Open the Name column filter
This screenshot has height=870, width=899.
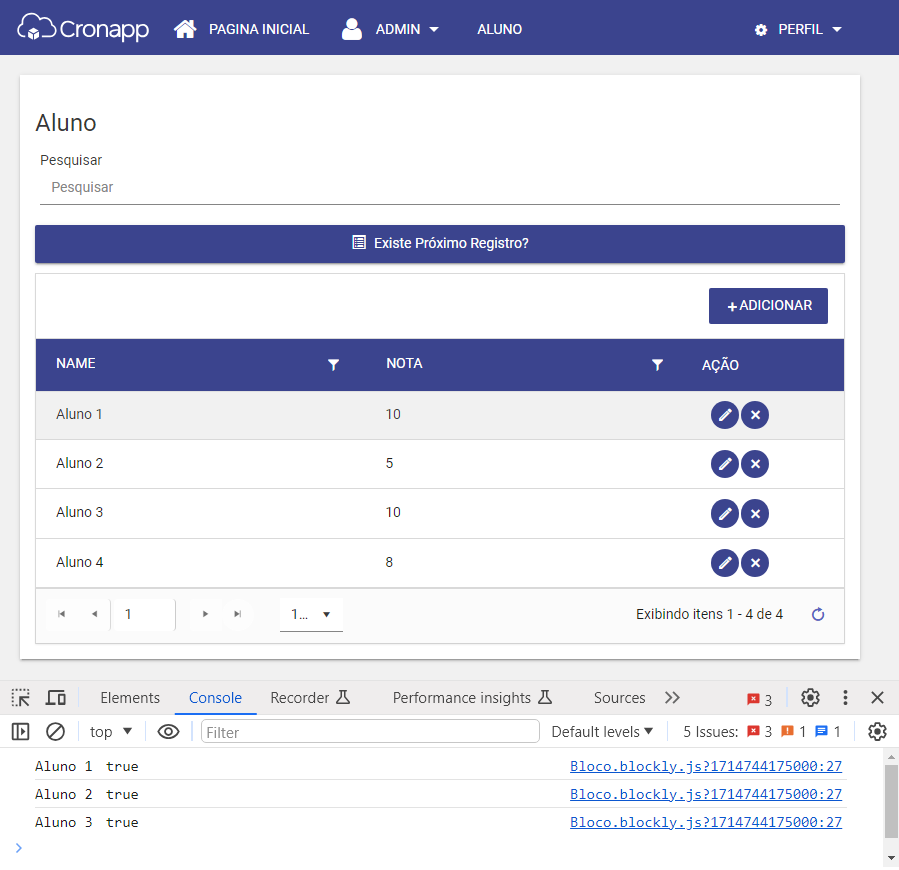(333, 365)
